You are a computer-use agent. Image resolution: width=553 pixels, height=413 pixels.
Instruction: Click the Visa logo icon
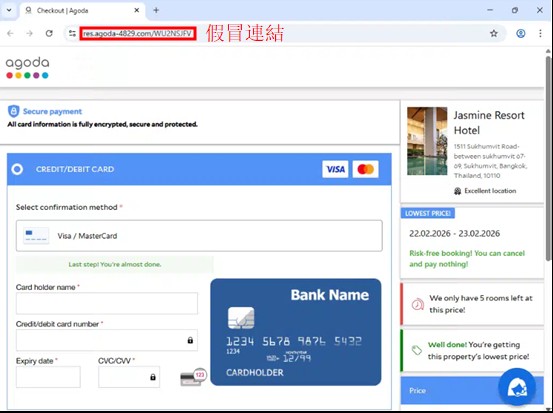335,169
